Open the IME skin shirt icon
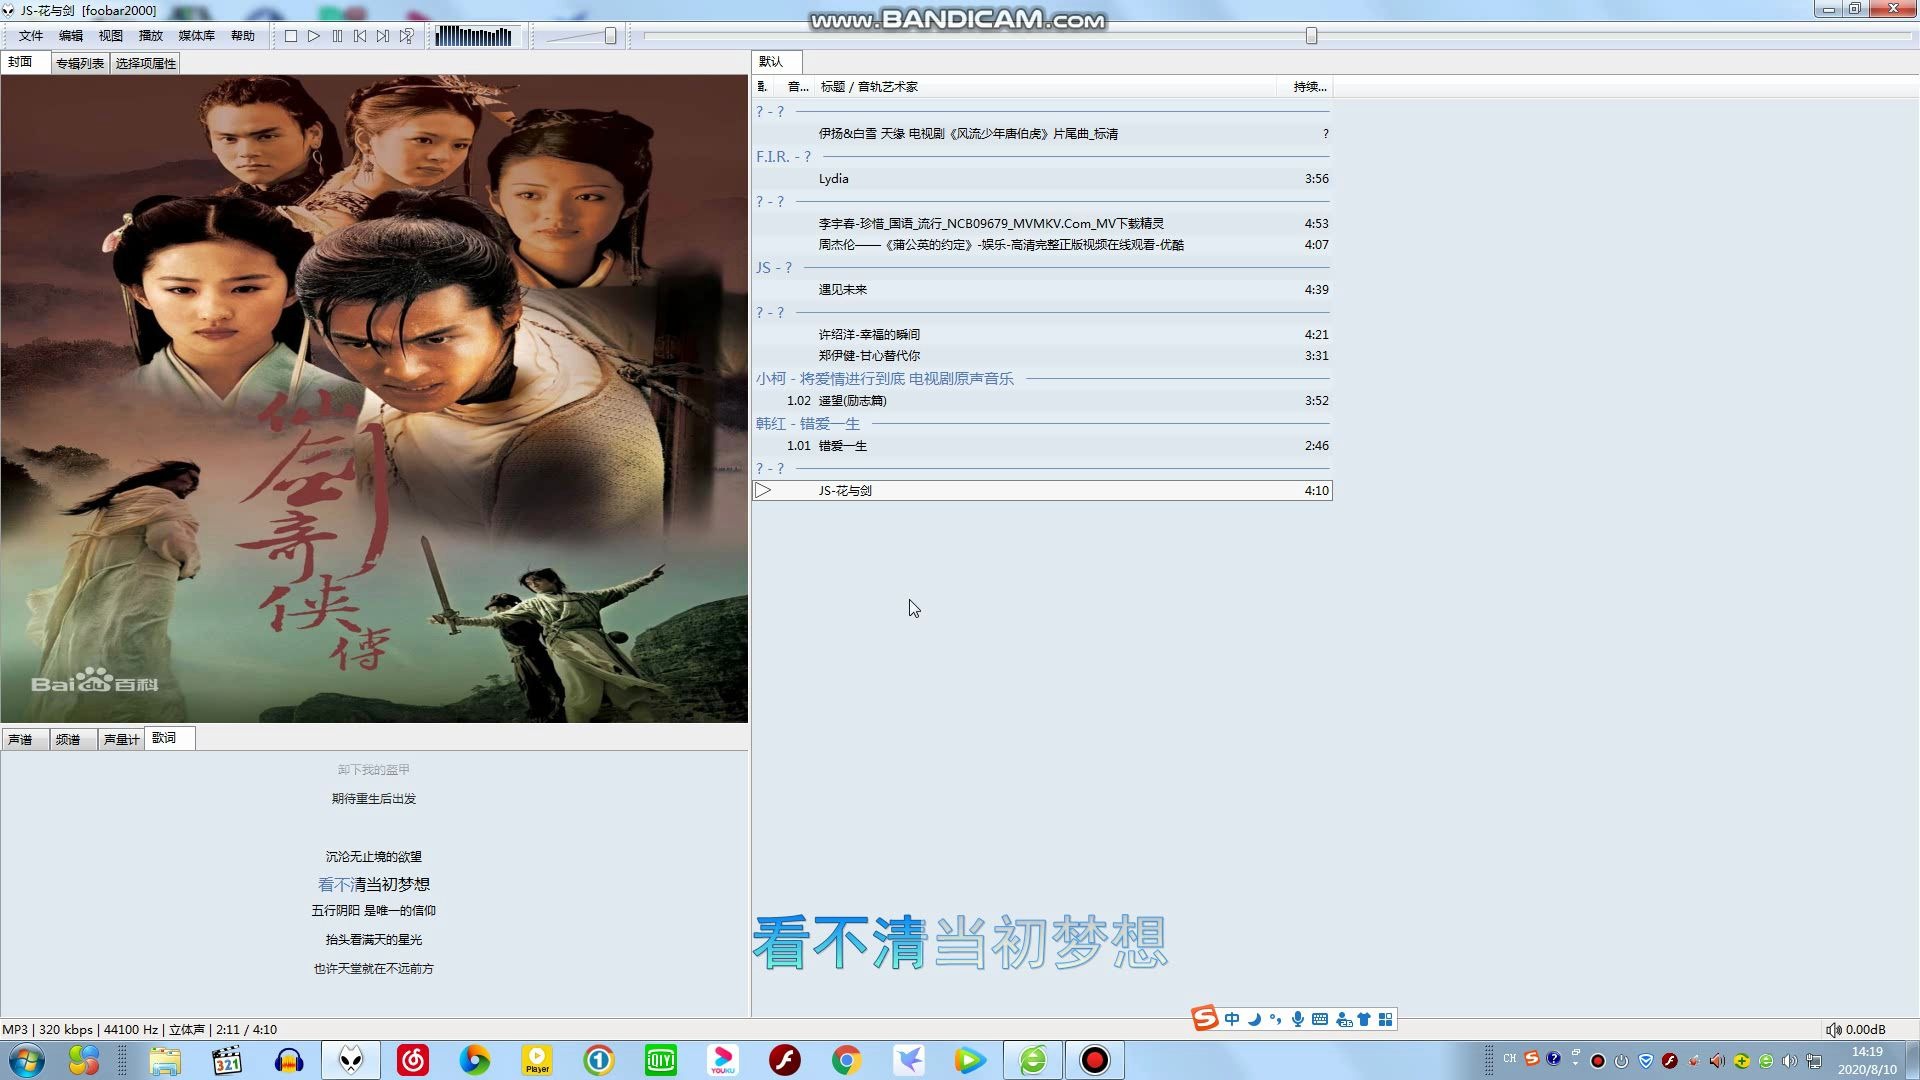The image size is (1920, 1080). click(x=1364, y=1019)
